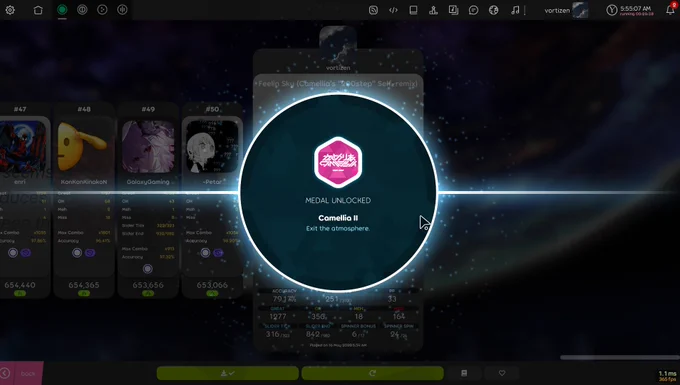This screenshot has width=680, height=385.
Task: Click the 164 miss count
Action: pos(399,316)
